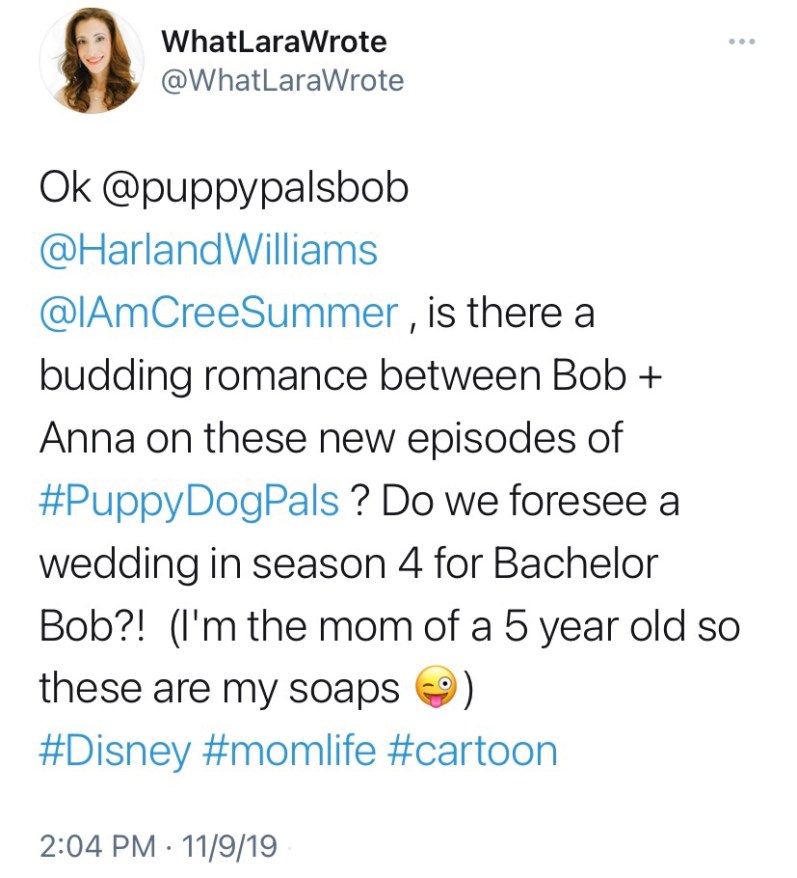Open the @WhatLaraWrote handle under the name
Image resolution: width=797 pixels, height=878 pixels.
tap(282, 80)
